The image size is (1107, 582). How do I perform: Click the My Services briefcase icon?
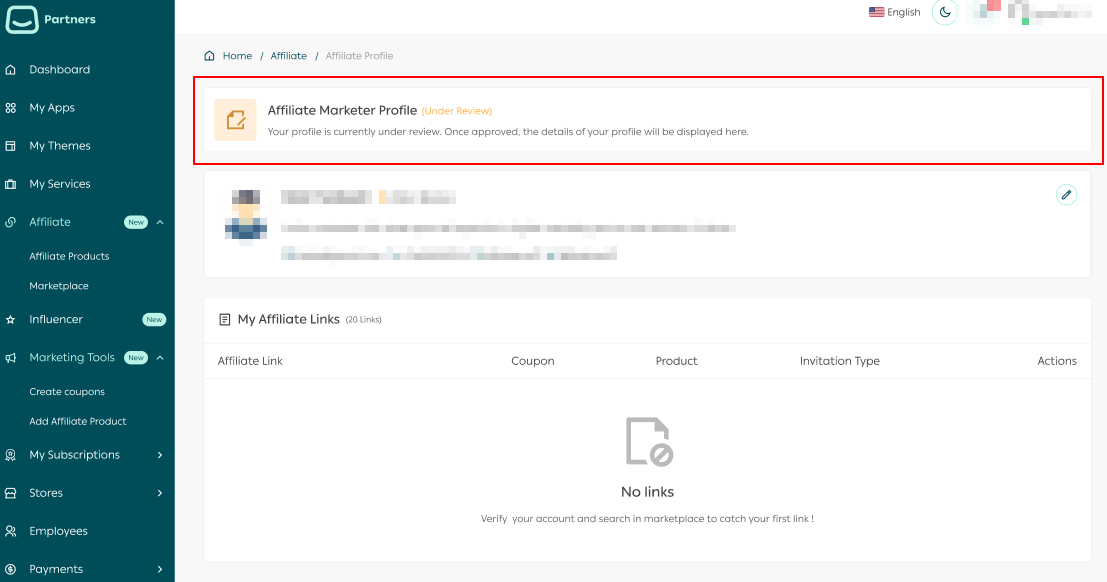coord(11,184)
